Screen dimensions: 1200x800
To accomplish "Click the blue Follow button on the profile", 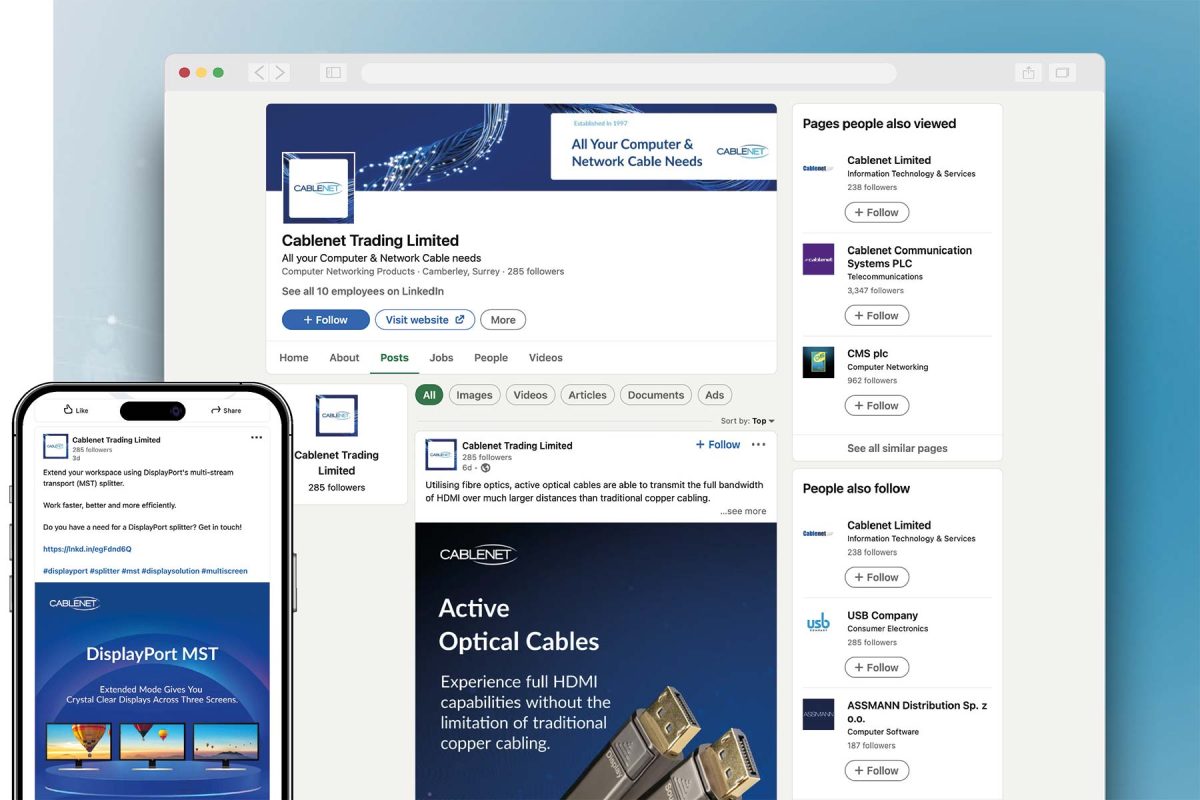I will point(325,320).
